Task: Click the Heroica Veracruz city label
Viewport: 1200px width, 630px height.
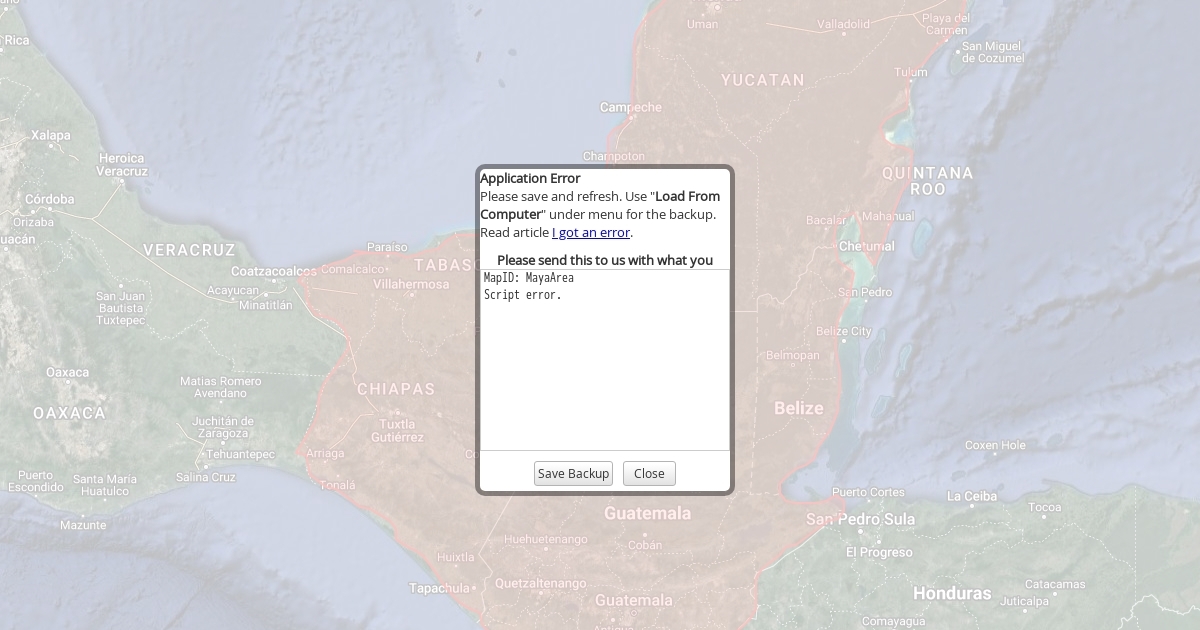Action: 122,165
